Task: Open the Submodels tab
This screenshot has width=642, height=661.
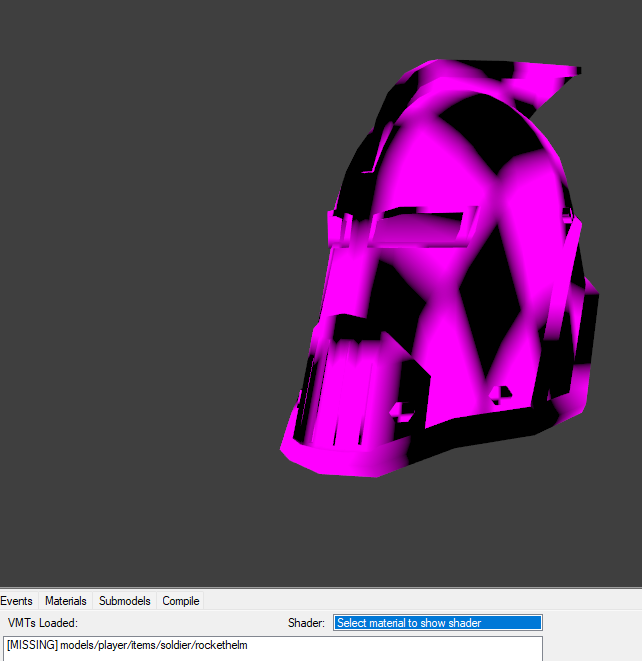Action: coord(124,601)
